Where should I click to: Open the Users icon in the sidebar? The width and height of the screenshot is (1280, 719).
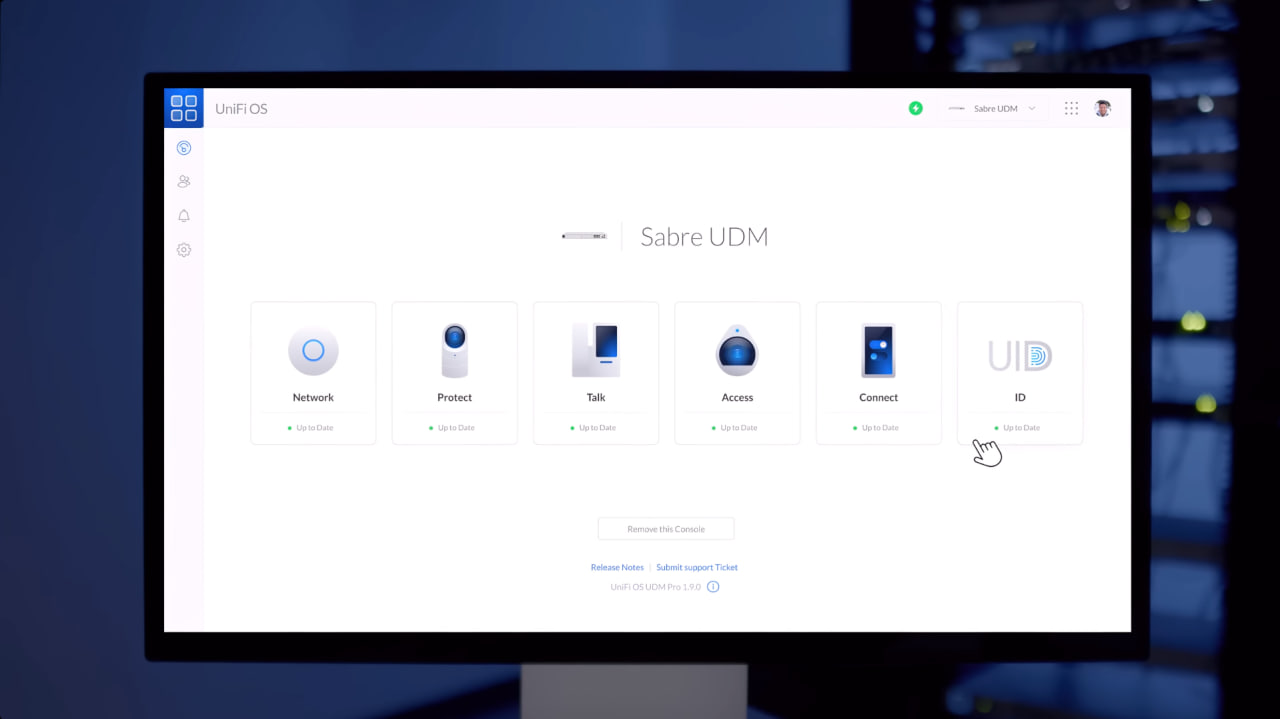pos(183,182)
